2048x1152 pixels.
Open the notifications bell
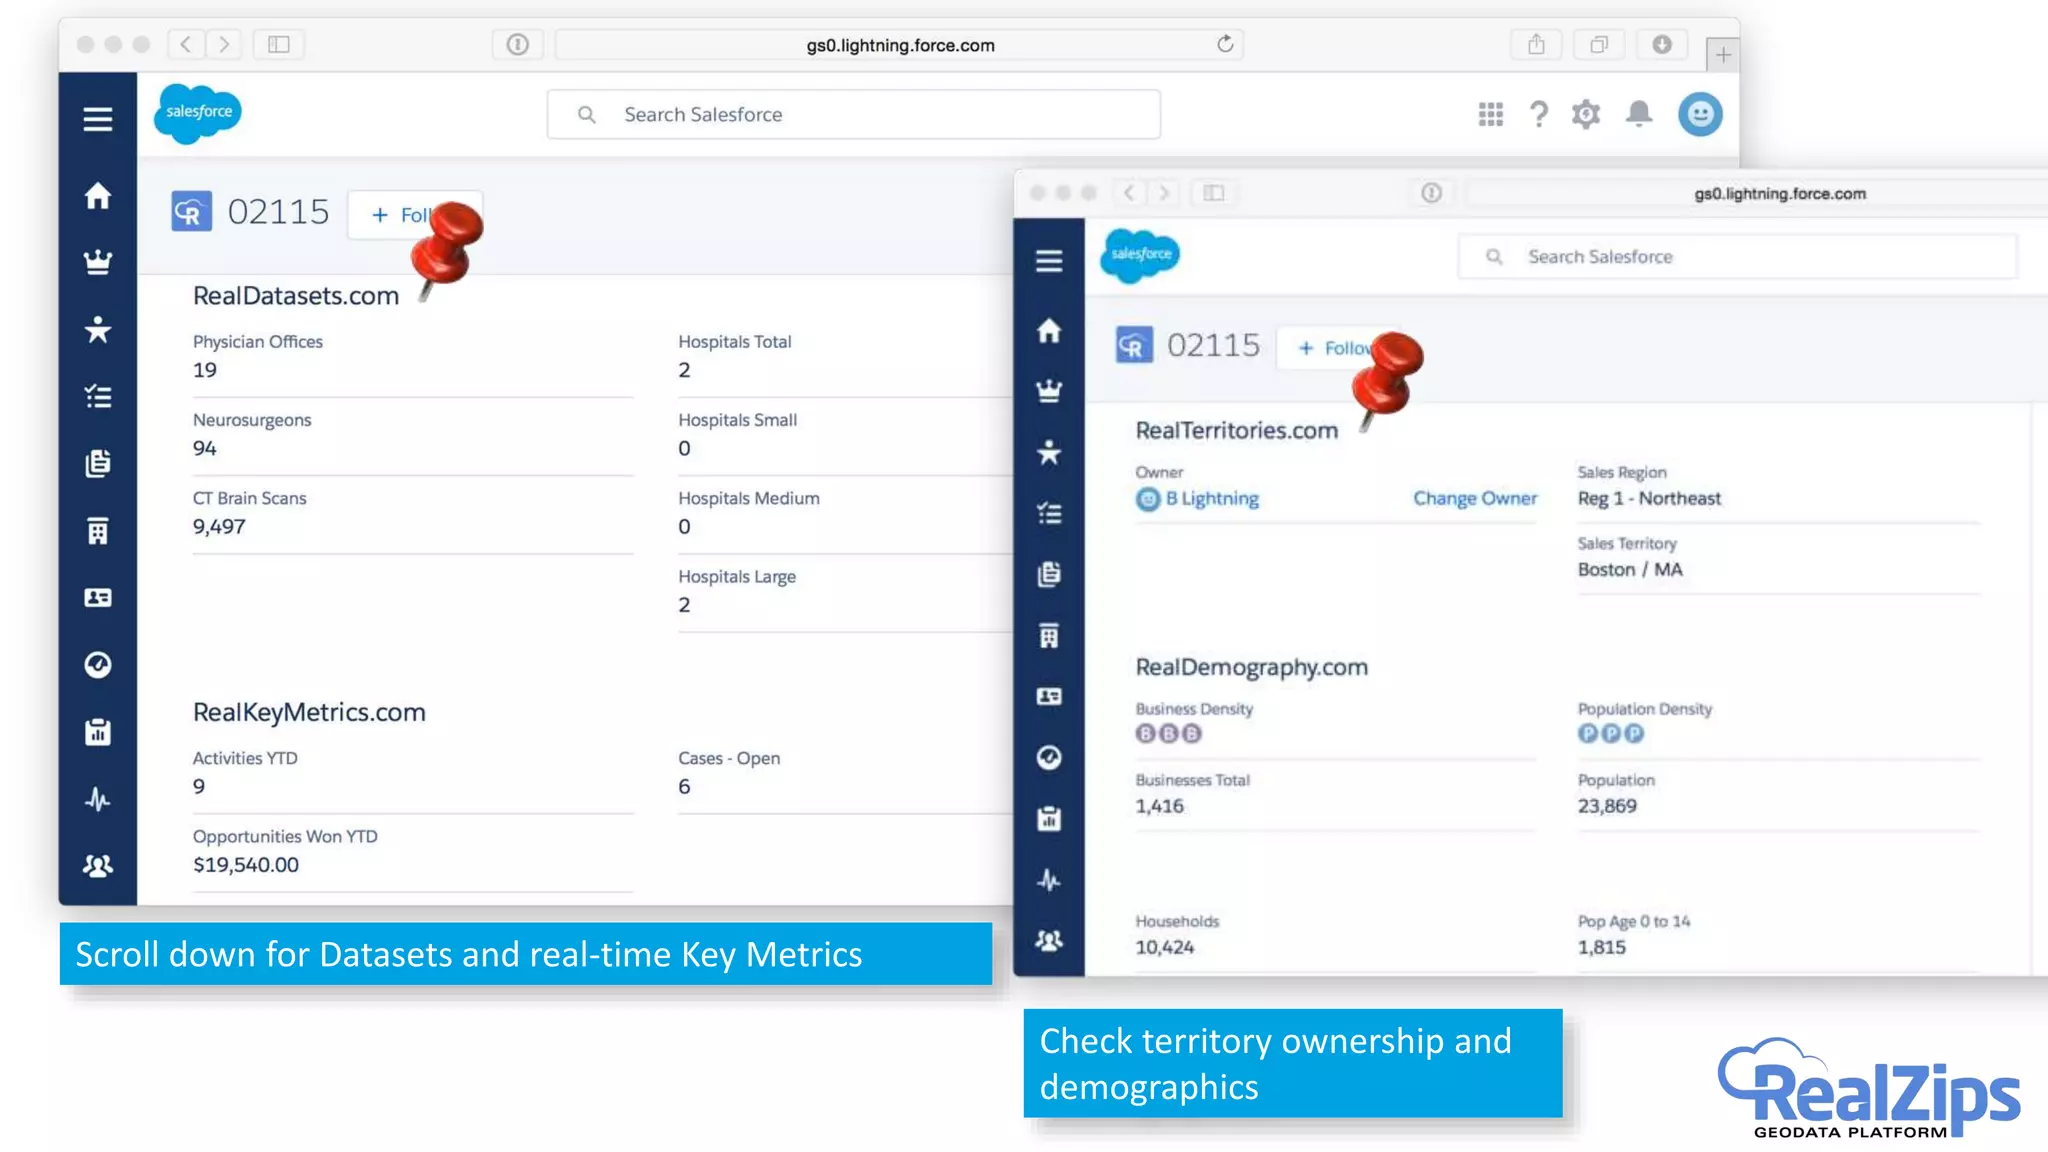(x=1638, y=114)
